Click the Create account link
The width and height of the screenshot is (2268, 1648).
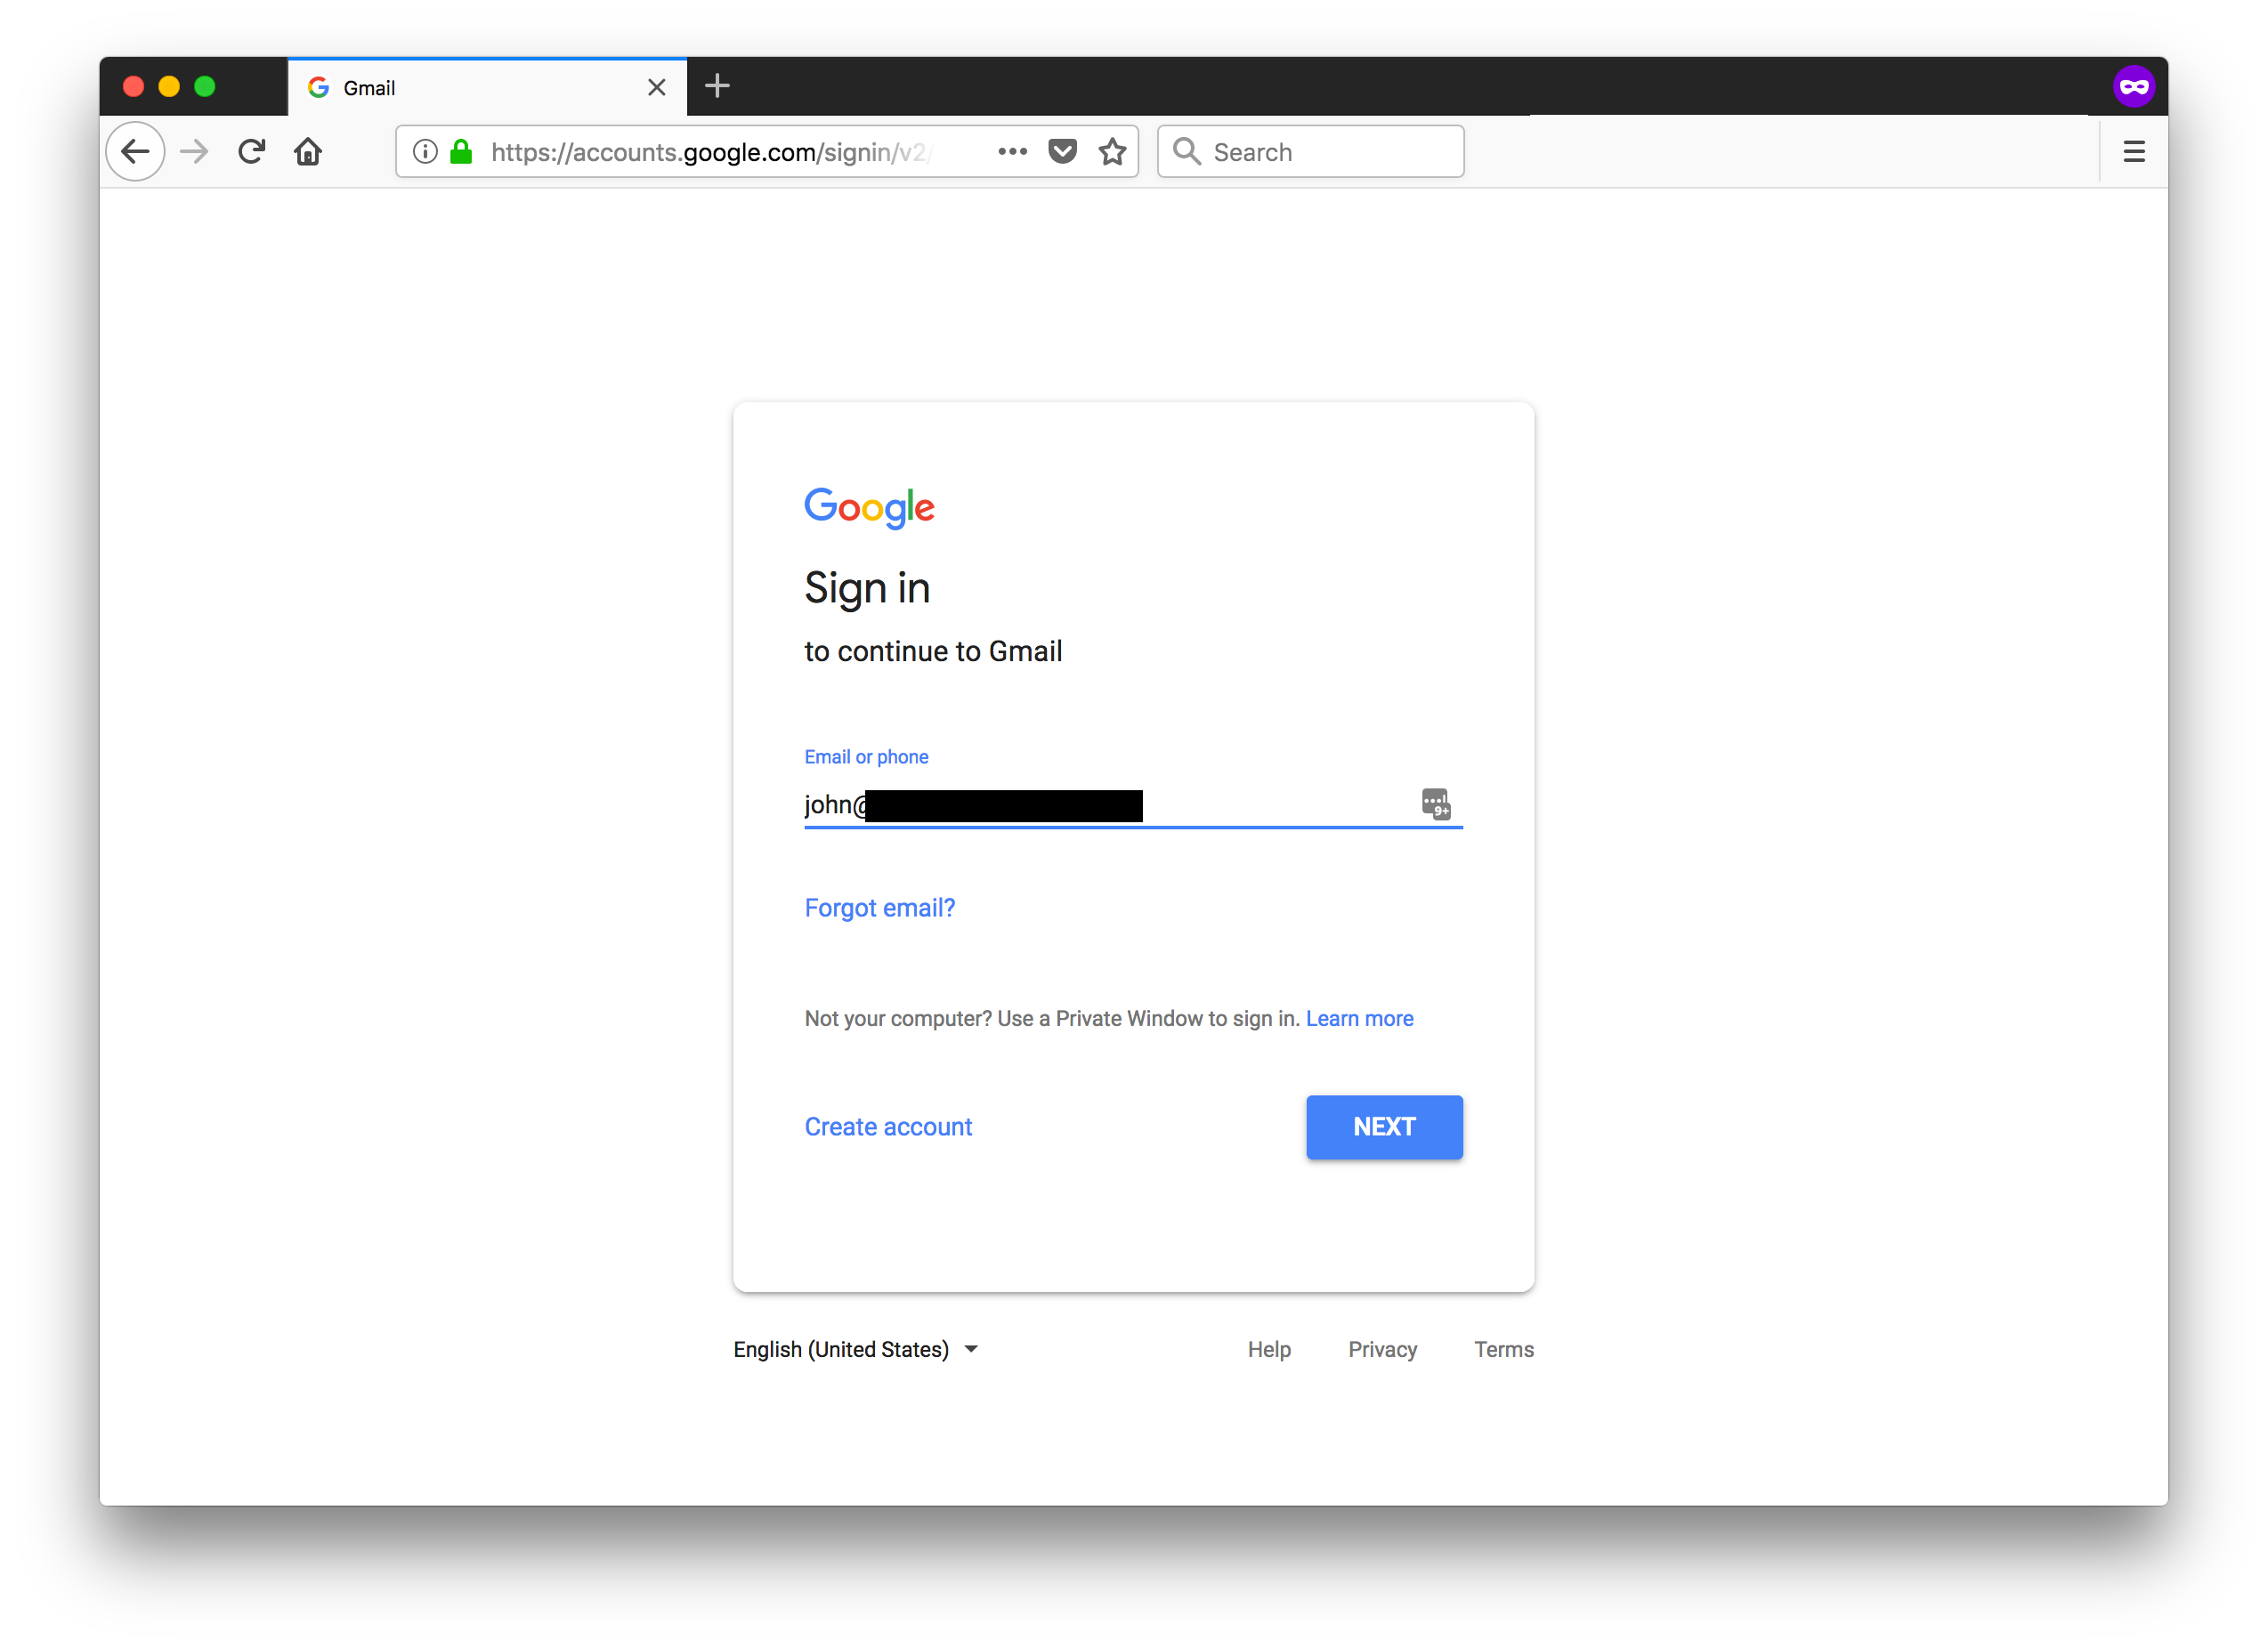[x=888, y=1127]
